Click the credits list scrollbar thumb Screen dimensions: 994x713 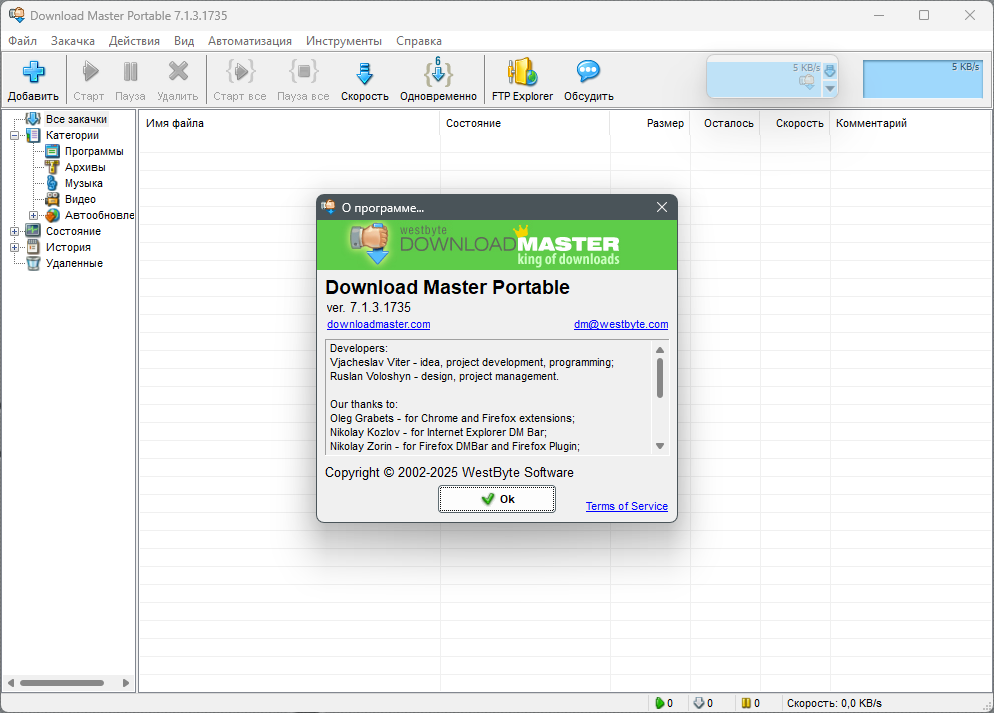(660, 378)
